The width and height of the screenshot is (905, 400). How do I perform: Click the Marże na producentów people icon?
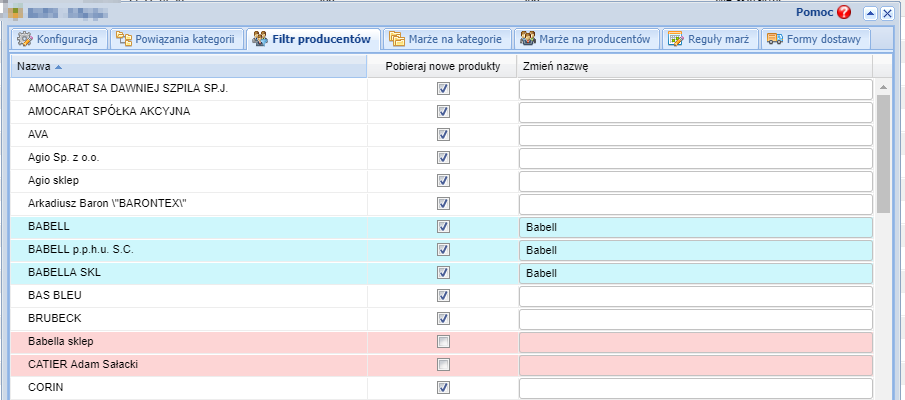coord(527,39)
